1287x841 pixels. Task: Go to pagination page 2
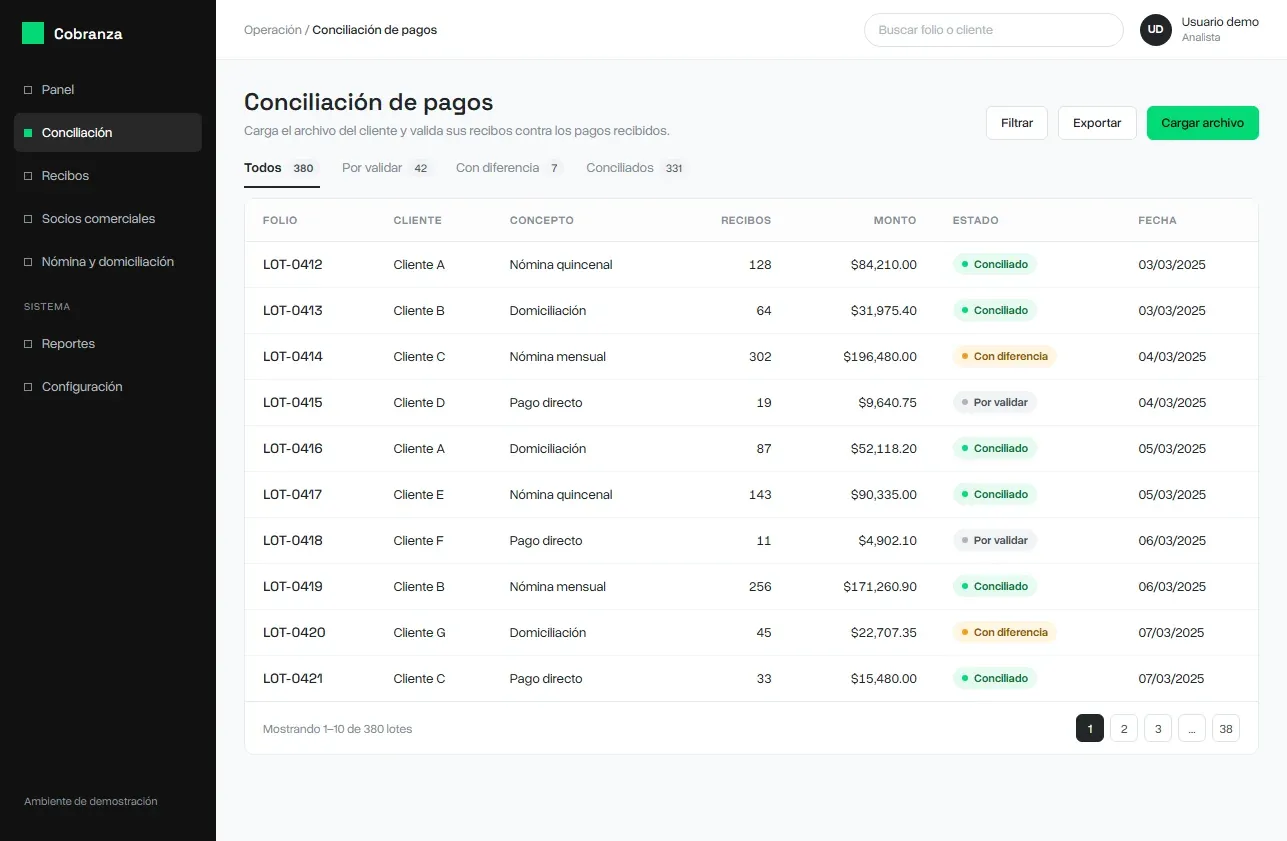(1124, 729)
